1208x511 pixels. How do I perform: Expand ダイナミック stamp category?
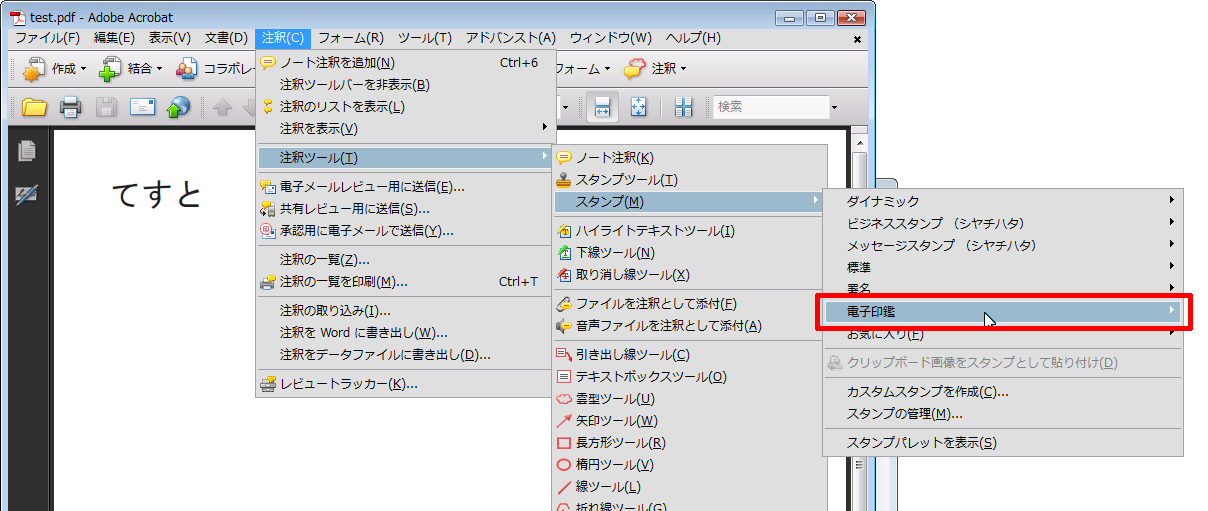point(1003,202)
